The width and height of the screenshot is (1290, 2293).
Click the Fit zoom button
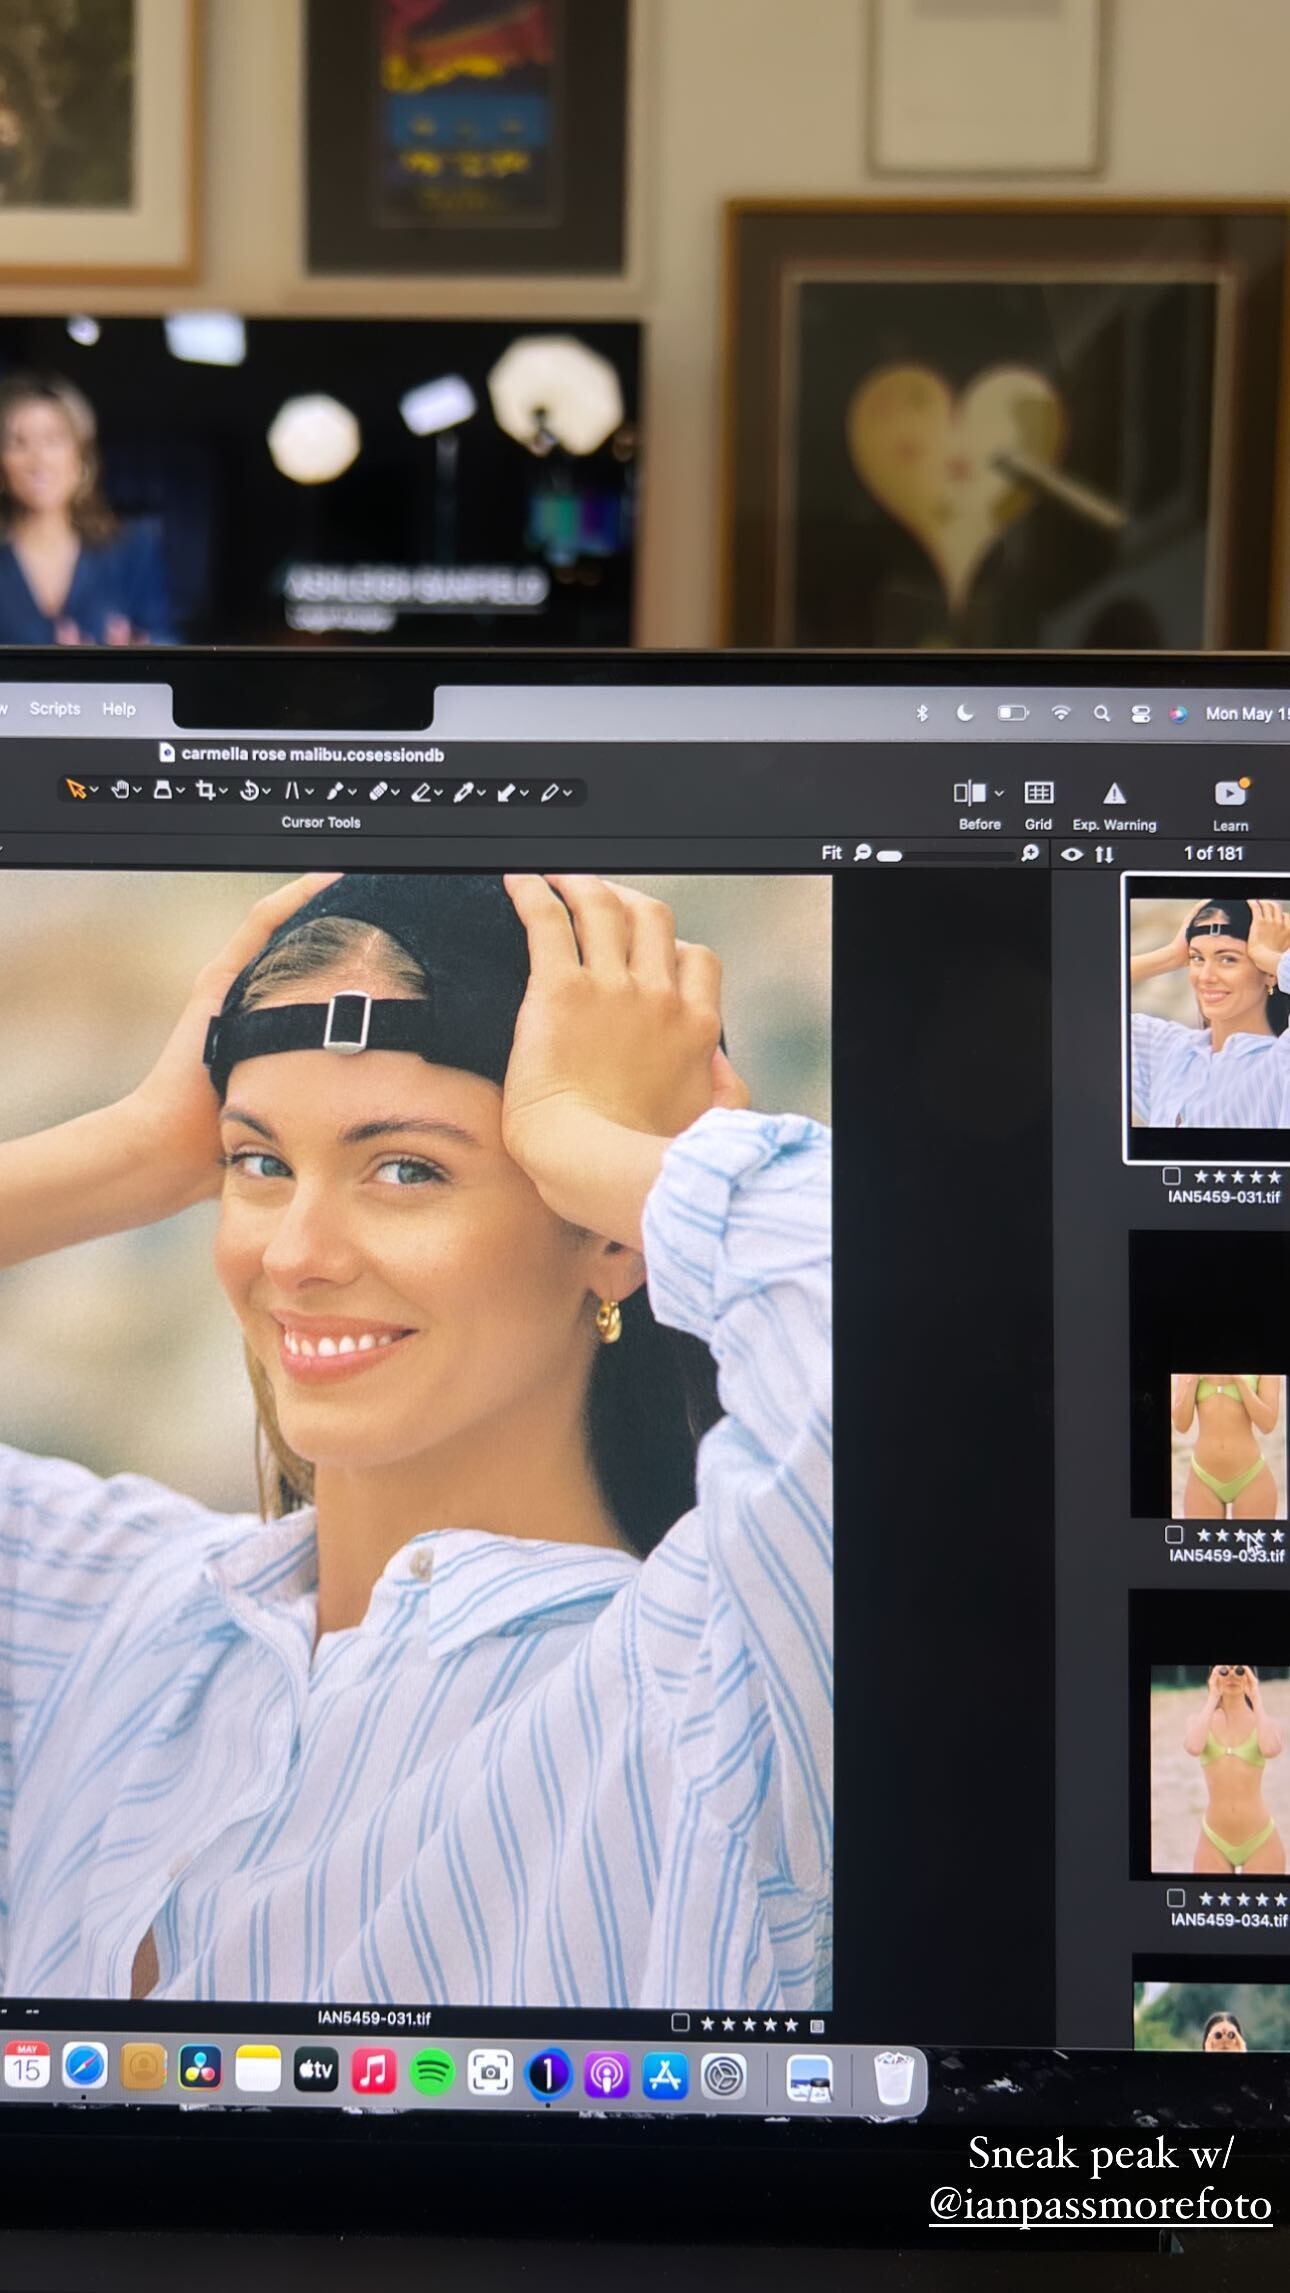831,853
